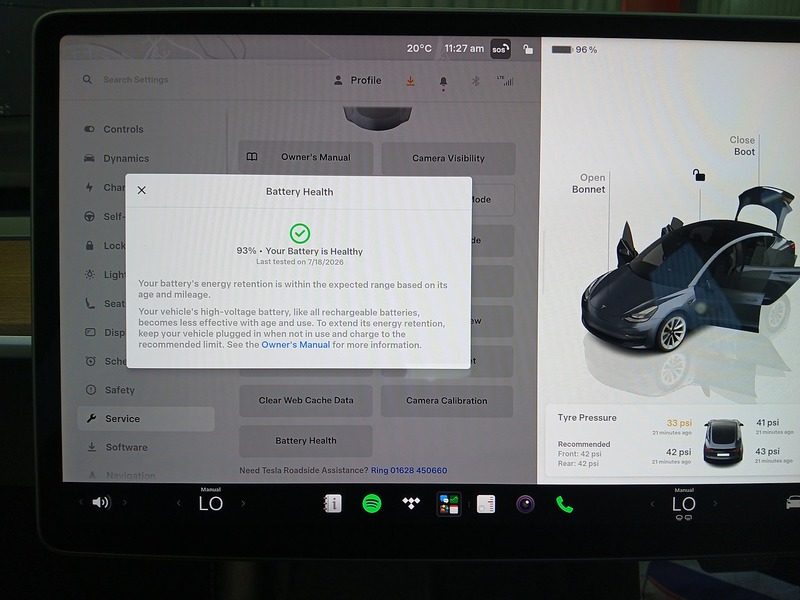
Task: Open Spotify app
Action: 371,504
